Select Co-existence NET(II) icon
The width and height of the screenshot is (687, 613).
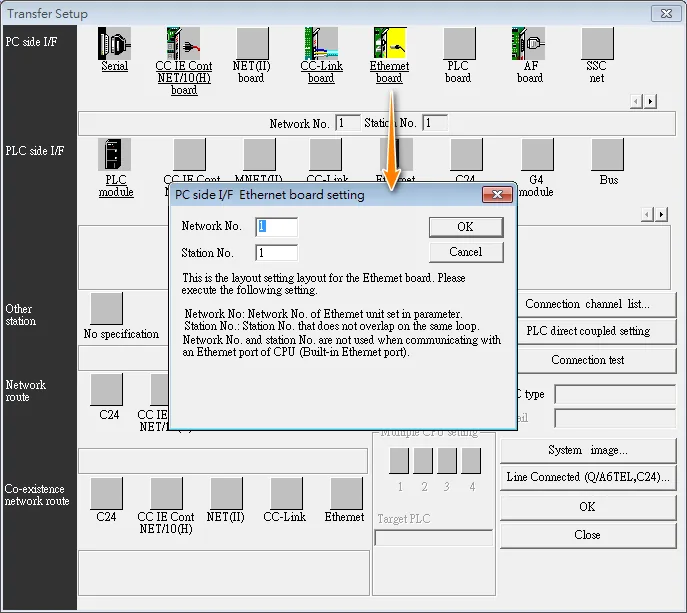point(227,493)
